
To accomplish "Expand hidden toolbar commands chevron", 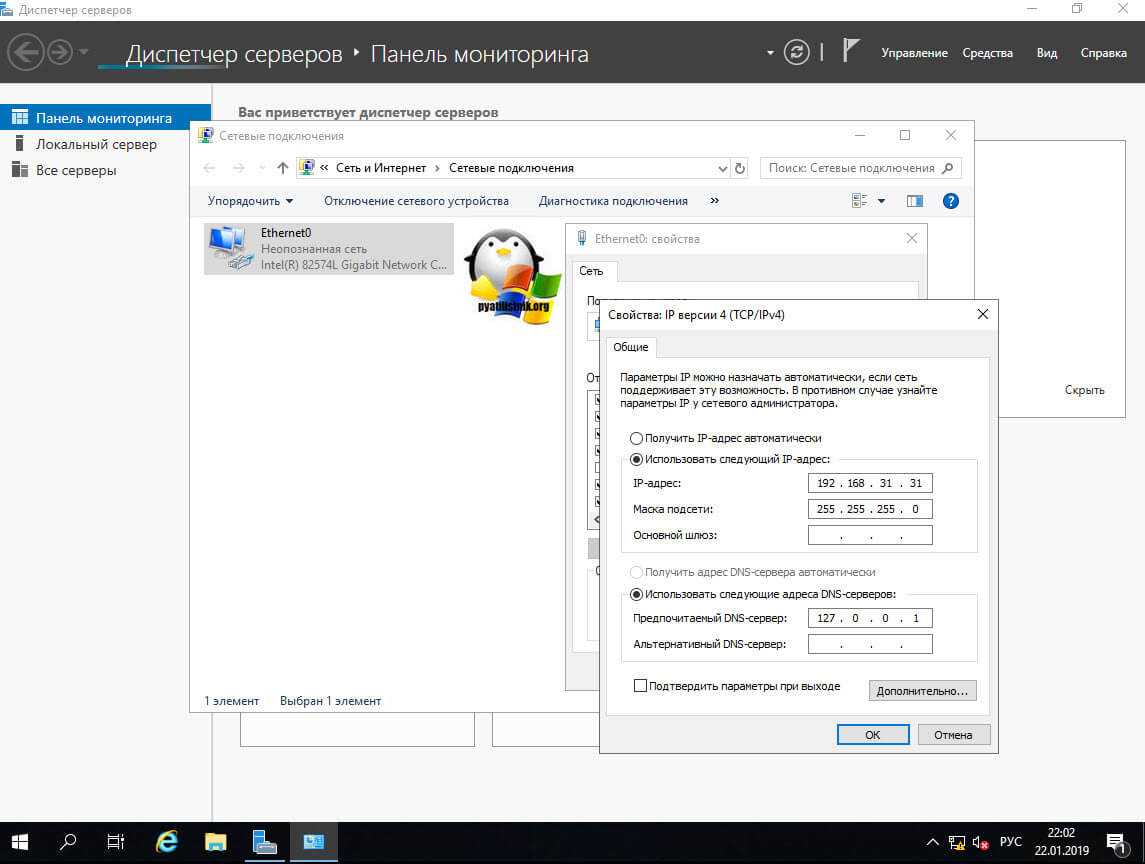I will 714,201.
